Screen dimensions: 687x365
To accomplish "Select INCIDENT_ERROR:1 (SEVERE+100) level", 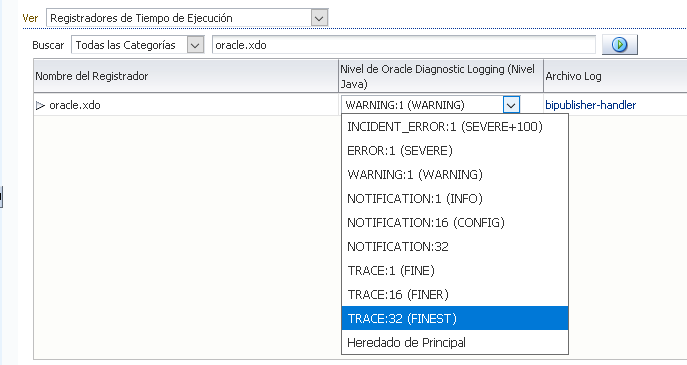I will coord(455,127).
